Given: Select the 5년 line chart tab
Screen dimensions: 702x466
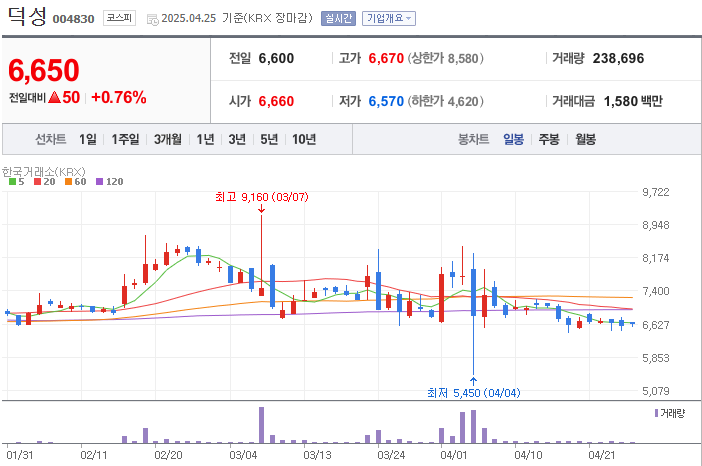Looking at the screenshot, I should tap(269, 139).
